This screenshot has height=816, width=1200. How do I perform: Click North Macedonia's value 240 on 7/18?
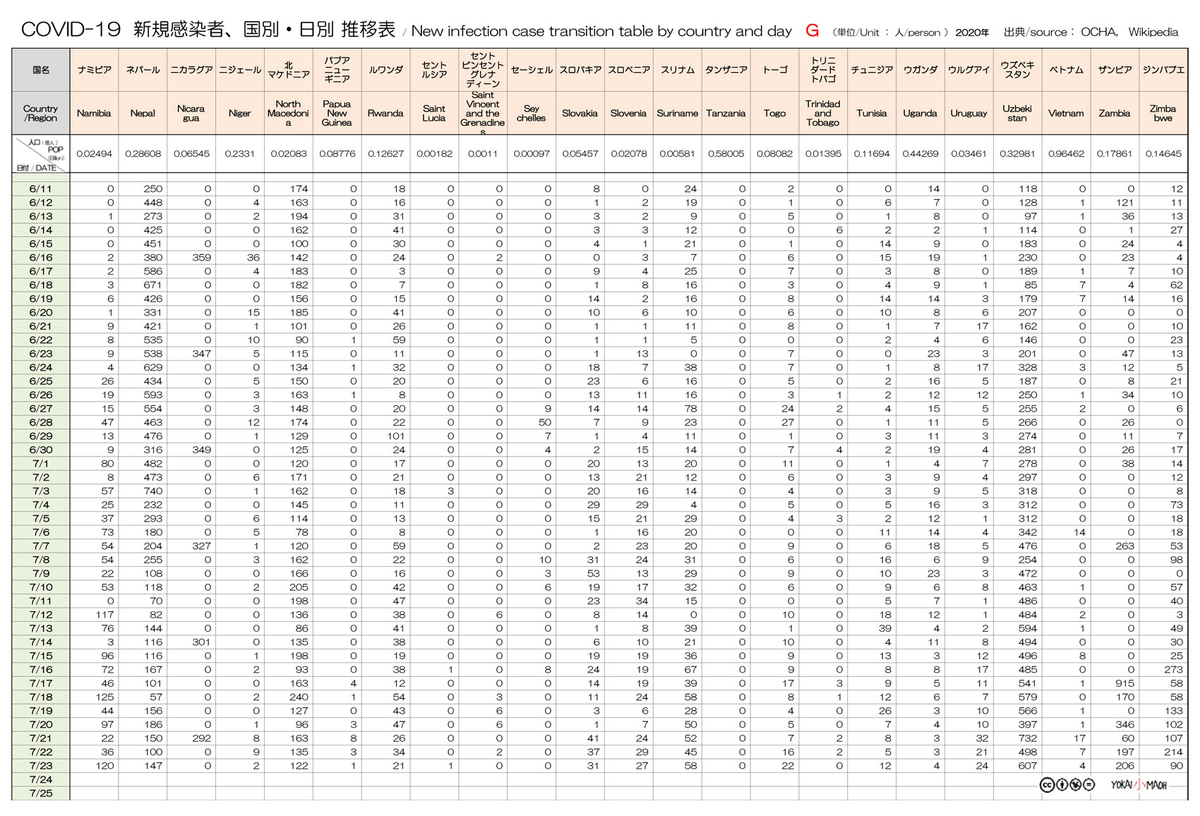[x=299, y=696]
